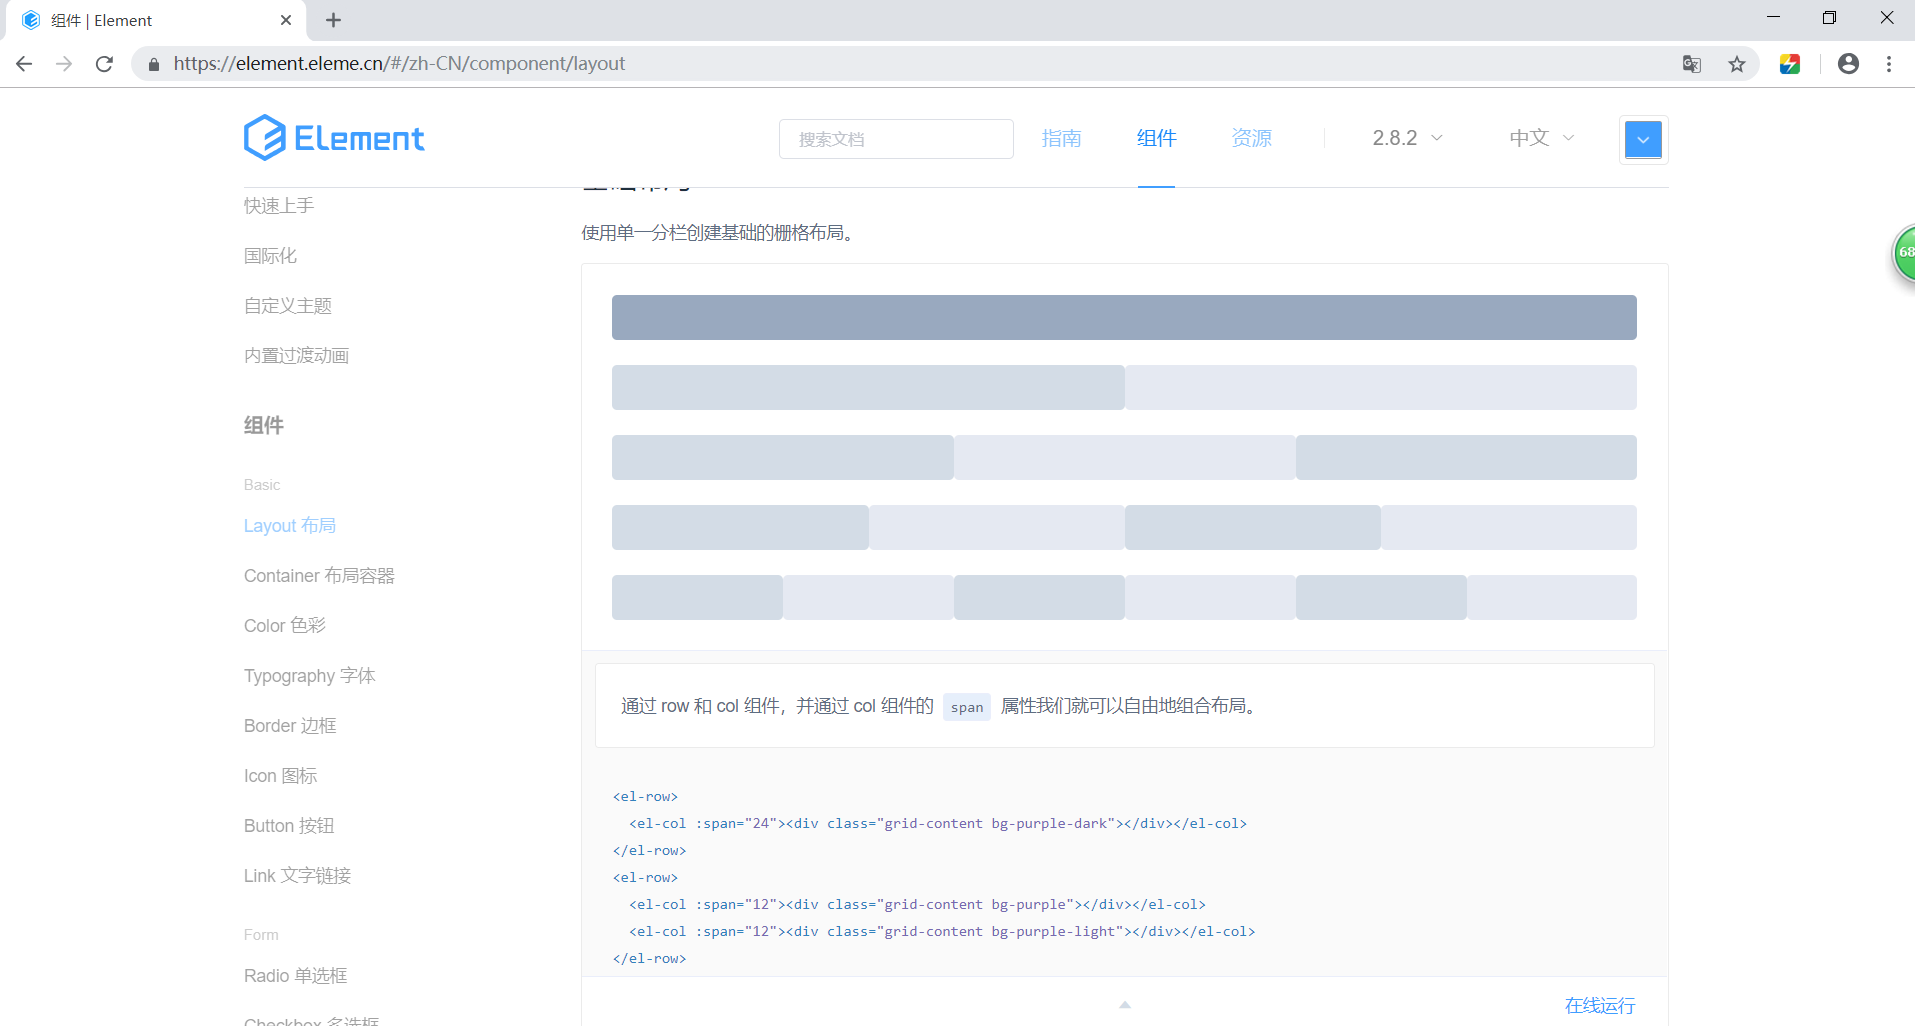The height and width of the screenshot is (1026, 1915).
Task: Open the version 2.8.2 dropdown
Action: pyautogui.click(x=1407, y=138)
